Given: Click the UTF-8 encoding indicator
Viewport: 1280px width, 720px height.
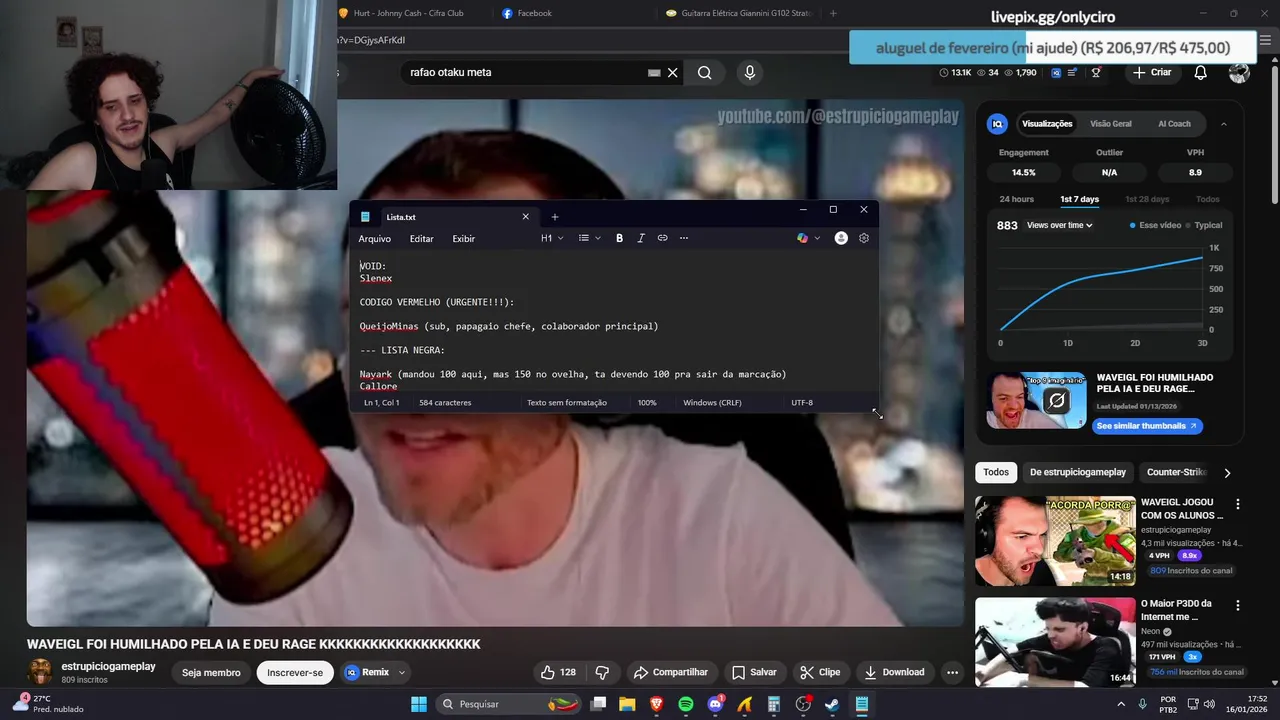Looking at the screenshot, I should (802, 403).
